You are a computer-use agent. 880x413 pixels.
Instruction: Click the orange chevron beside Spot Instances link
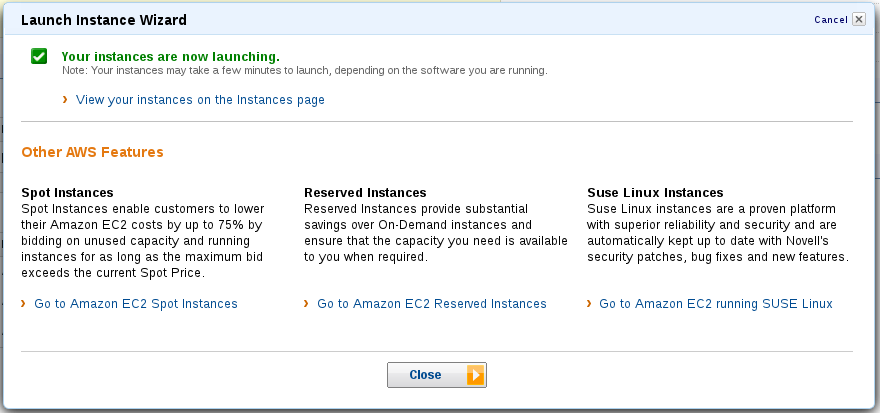pos(24,304)
